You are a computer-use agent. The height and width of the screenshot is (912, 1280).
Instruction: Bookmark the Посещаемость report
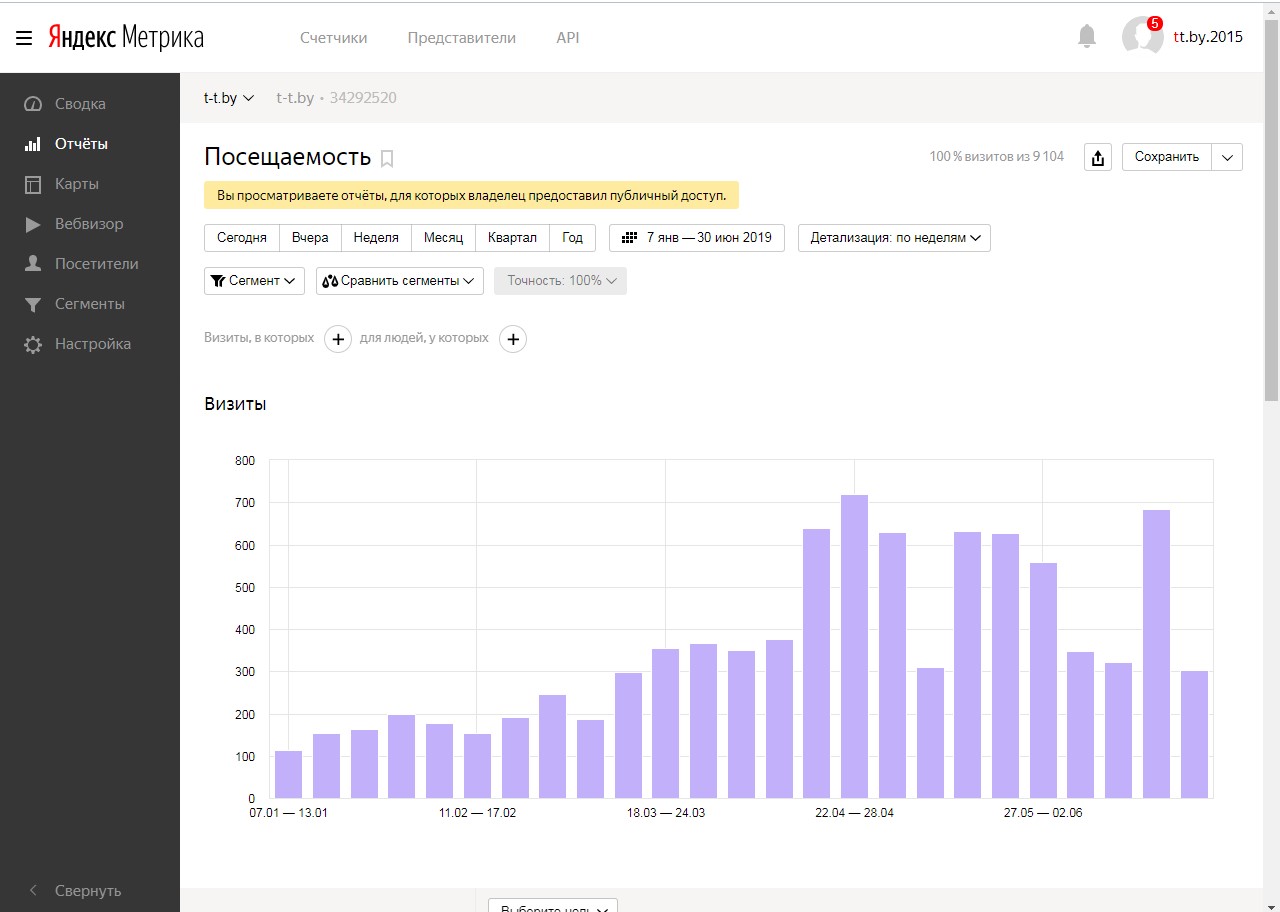coord(388,158)
